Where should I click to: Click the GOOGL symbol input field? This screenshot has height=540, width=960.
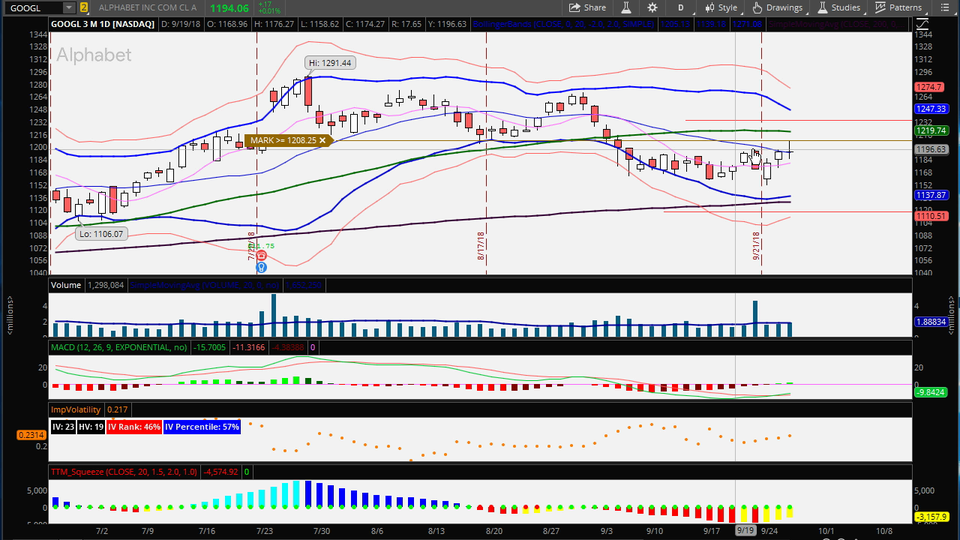coord(32,7)
